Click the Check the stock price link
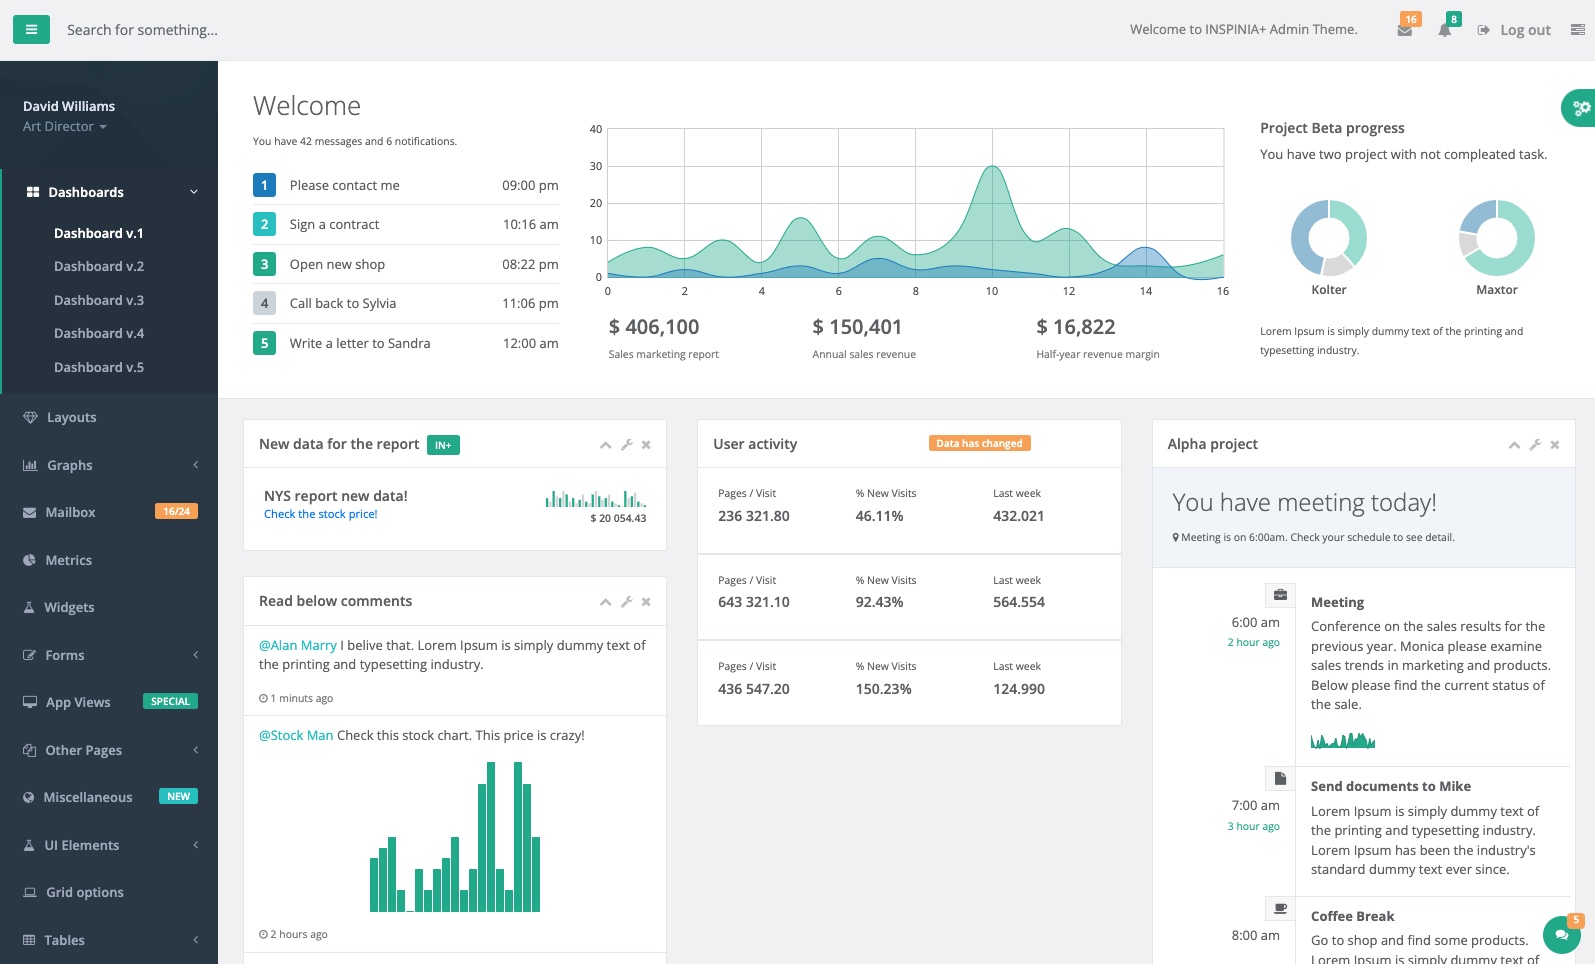The image size is (1595, 964). (320, 514)
